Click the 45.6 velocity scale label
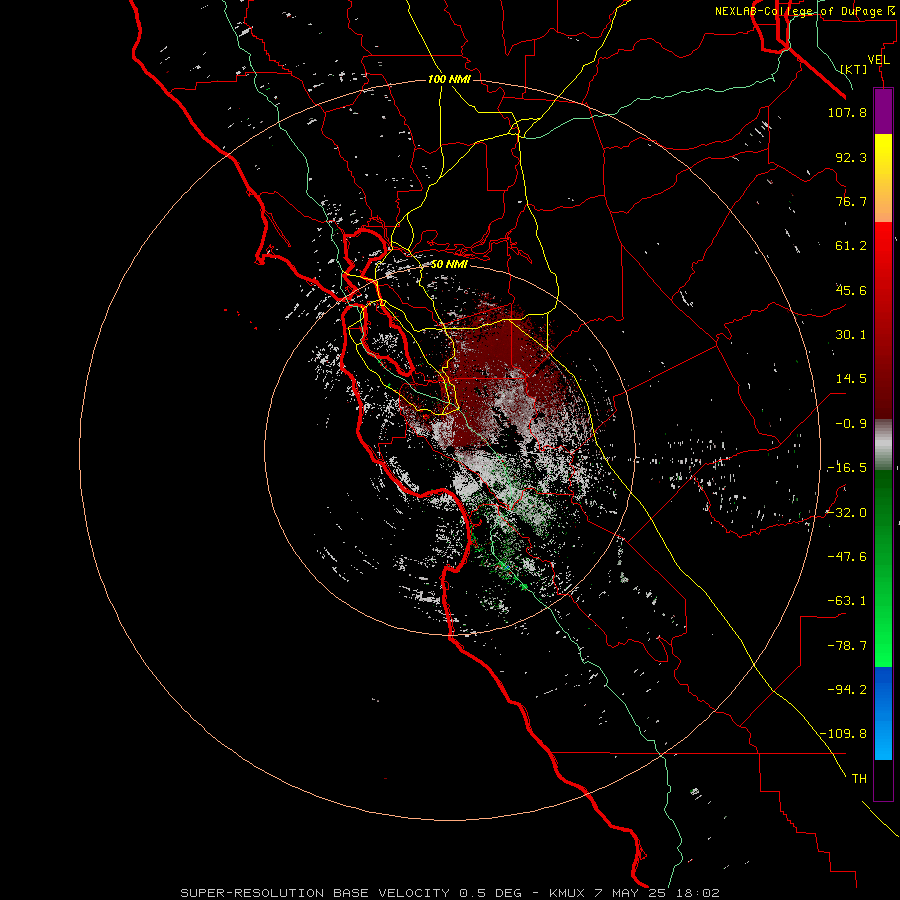Image resolution: width=900 pixels, height=900 pixels. coord(851,290)
